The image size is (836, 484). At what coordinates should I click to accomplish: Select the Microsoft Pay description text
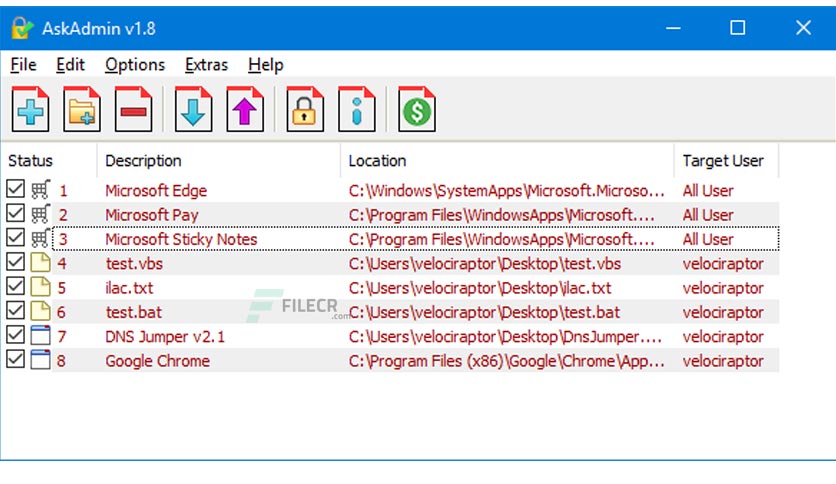(x=151, y=215)
